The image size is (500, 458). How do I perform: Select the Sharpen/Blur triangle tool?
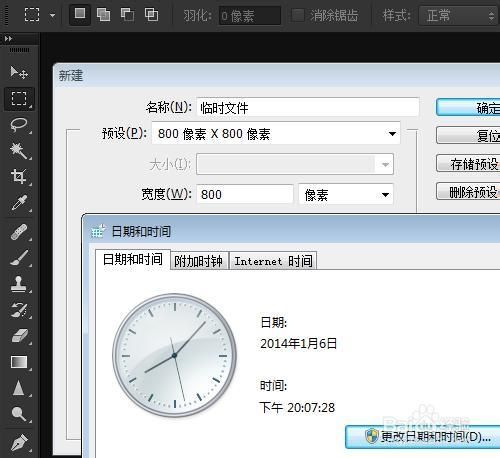[19, 388]
